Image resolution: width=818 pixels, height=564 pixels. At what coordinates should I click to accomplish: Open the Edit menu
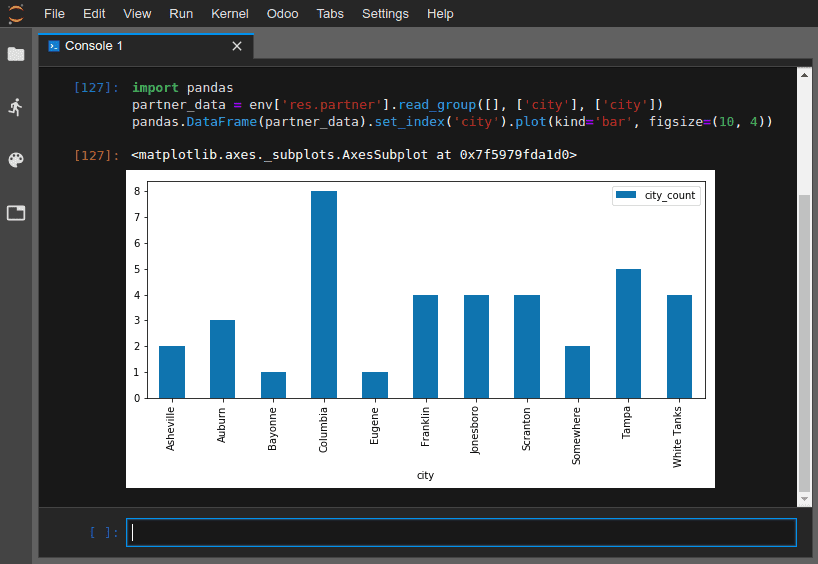click(94, 14)
